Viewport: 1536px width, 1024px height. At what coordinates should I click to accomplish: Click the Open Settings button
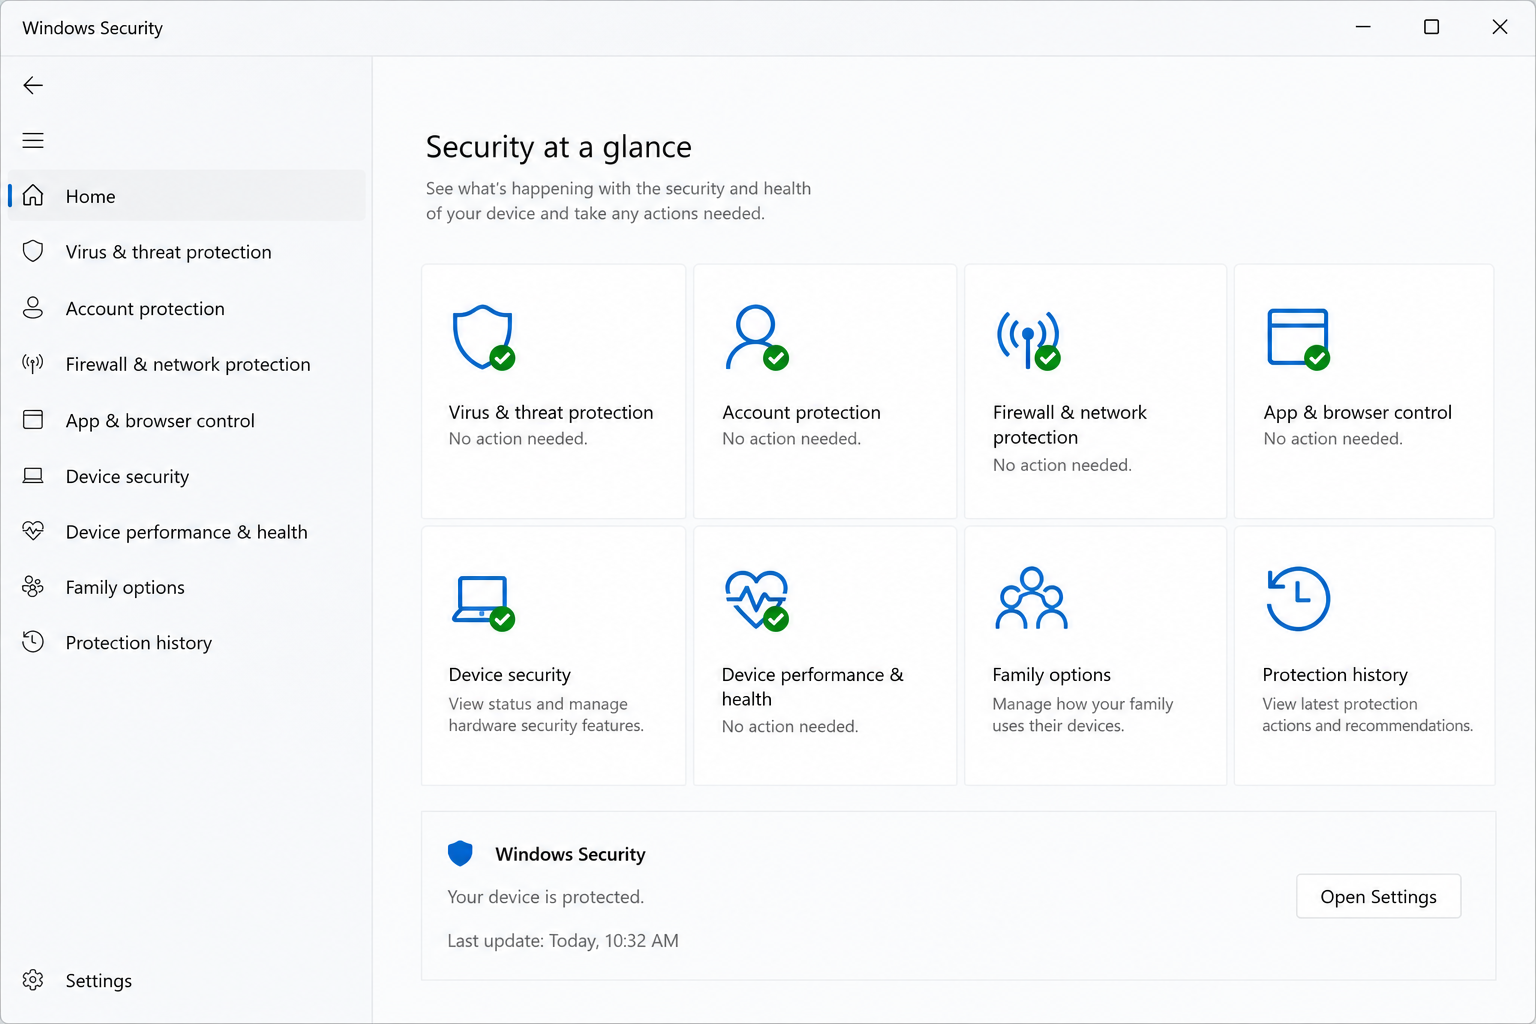pyautogui.click(x=1378, y=896)
